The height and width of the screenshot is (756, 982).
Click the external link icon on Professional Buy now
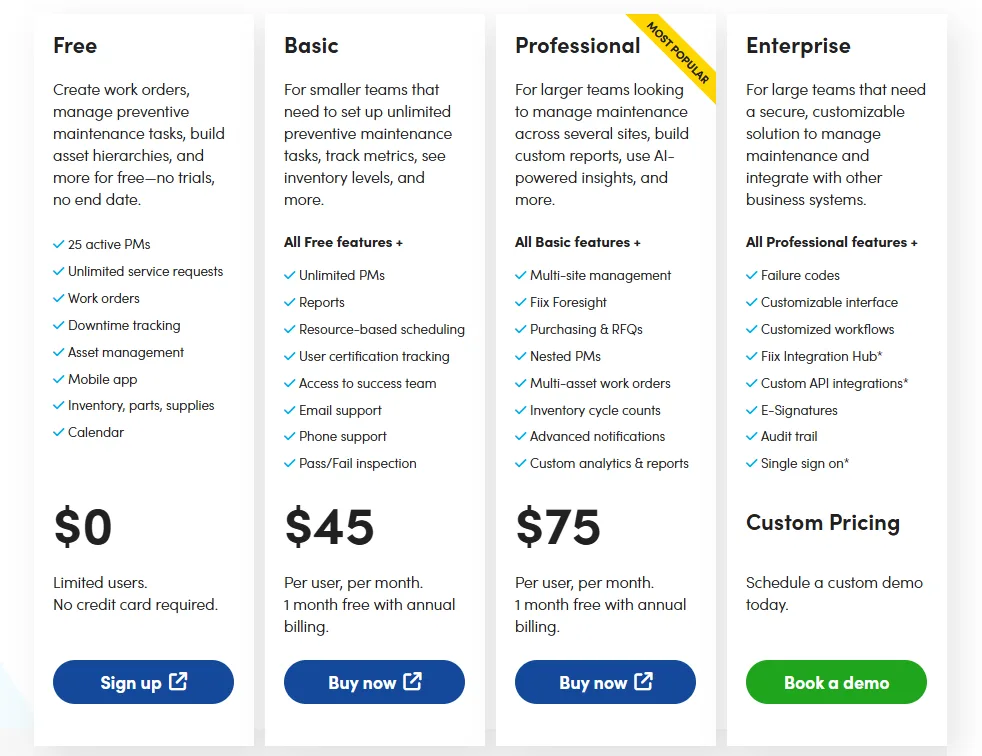coord(643,681)
